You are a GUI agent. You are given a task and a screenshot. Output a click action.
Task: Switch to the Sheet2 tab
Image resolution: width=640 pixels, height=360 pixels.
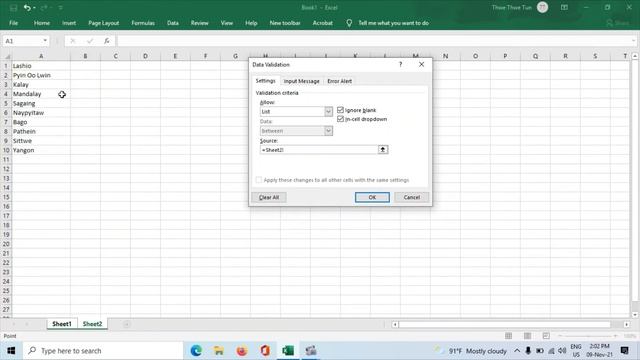pyautogui.click(x=92, y=324)
